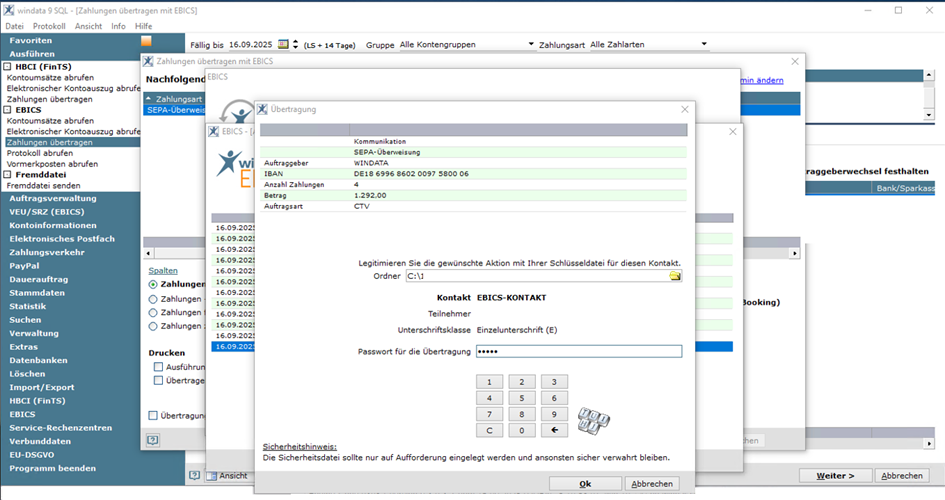The height and width of the screenshot is (500, 945).
Task: Close the Übertragung dialog with X
Action: (x=685, y=109)
